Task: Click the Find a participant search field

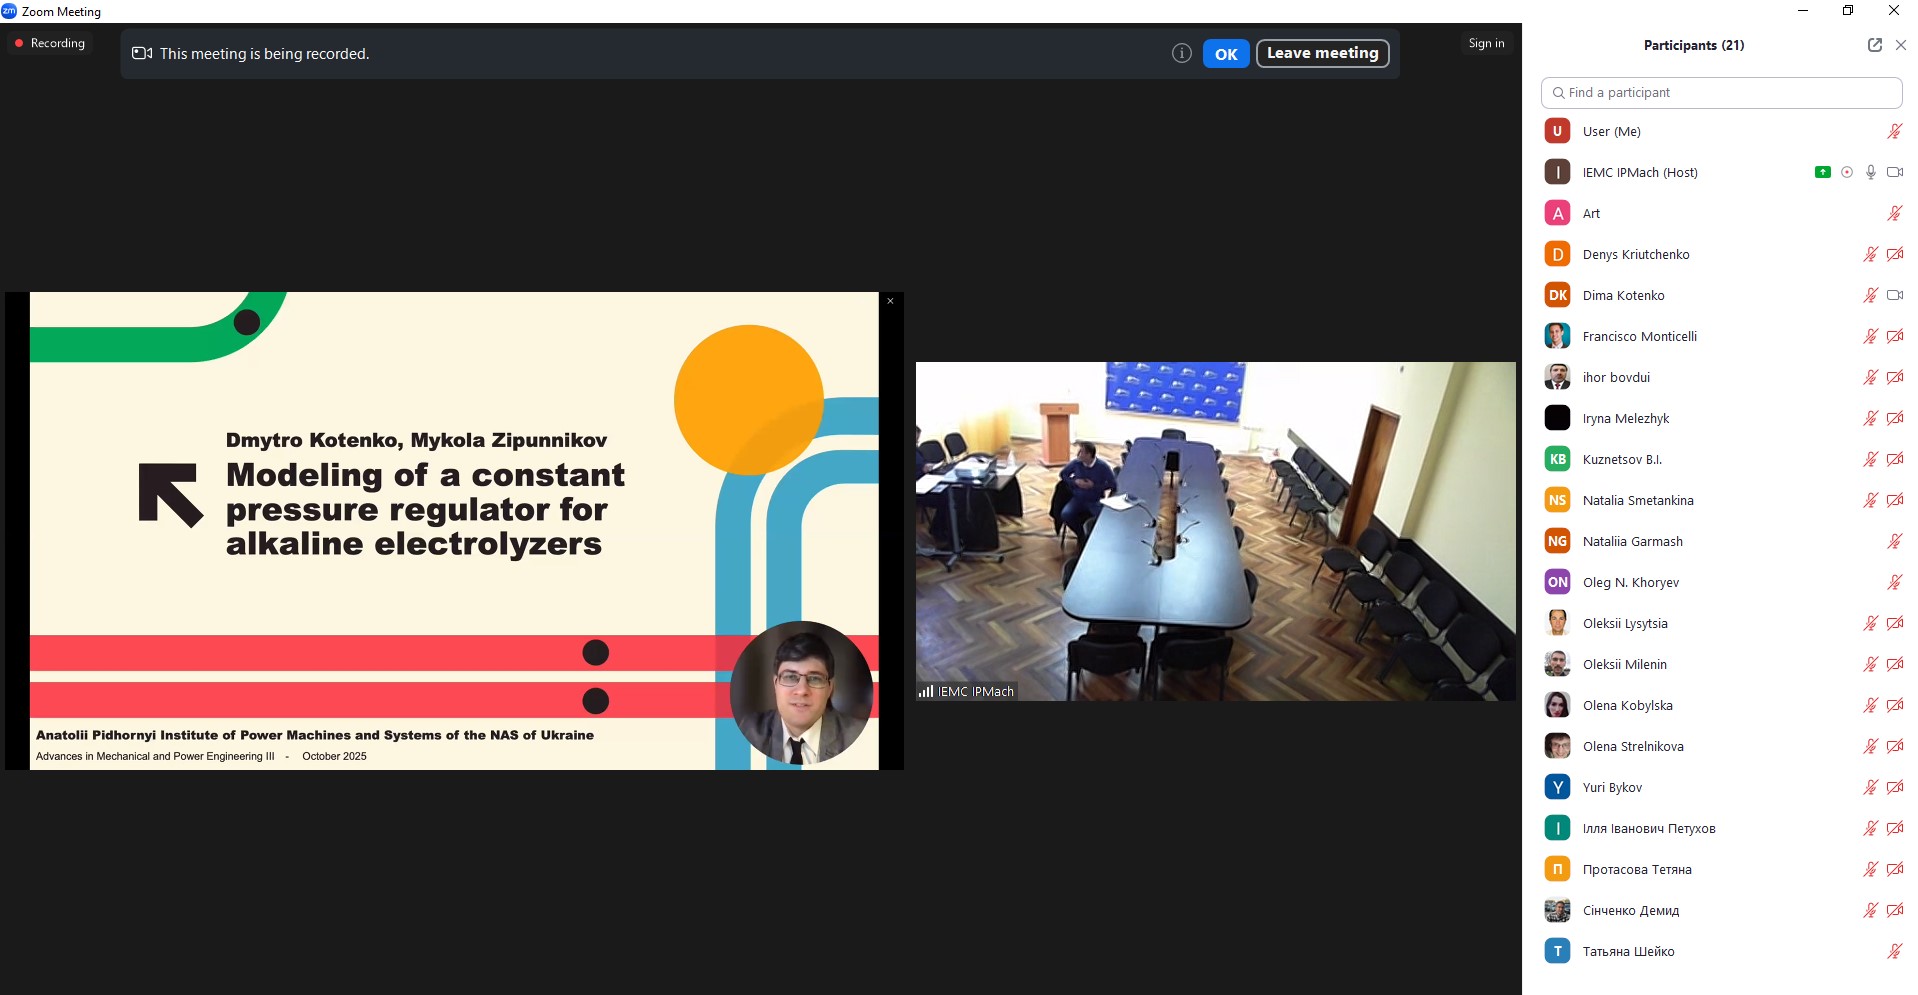Action: pyautogui.click(x=1720, y=93)
